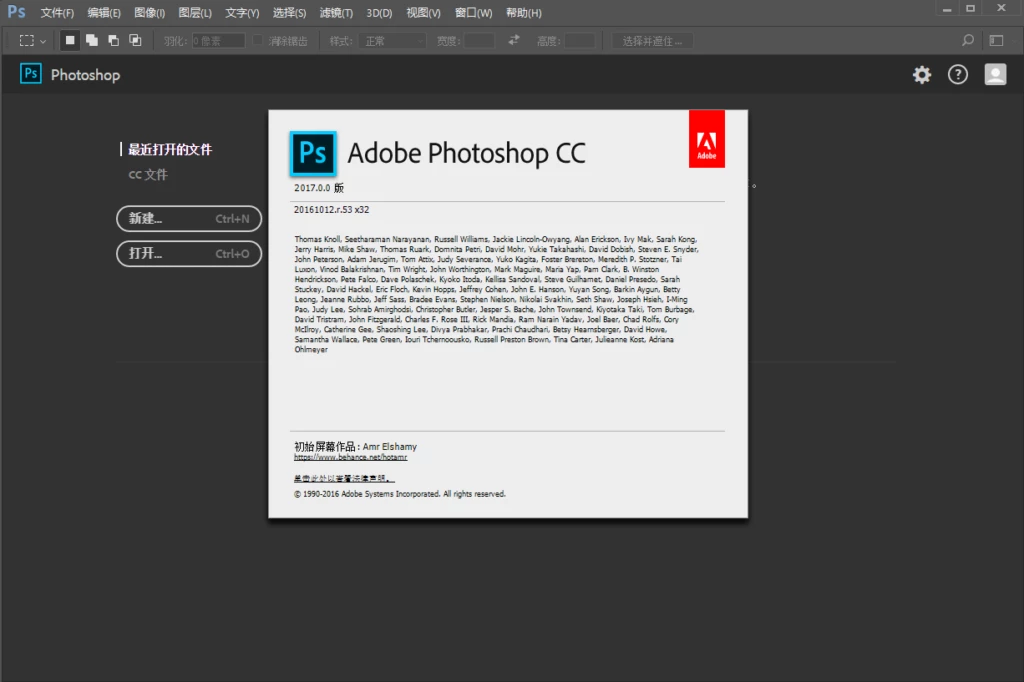Open the 样式 style dropdown
The width and height of the screenshot is (1024, 682).
click(392, 41)
